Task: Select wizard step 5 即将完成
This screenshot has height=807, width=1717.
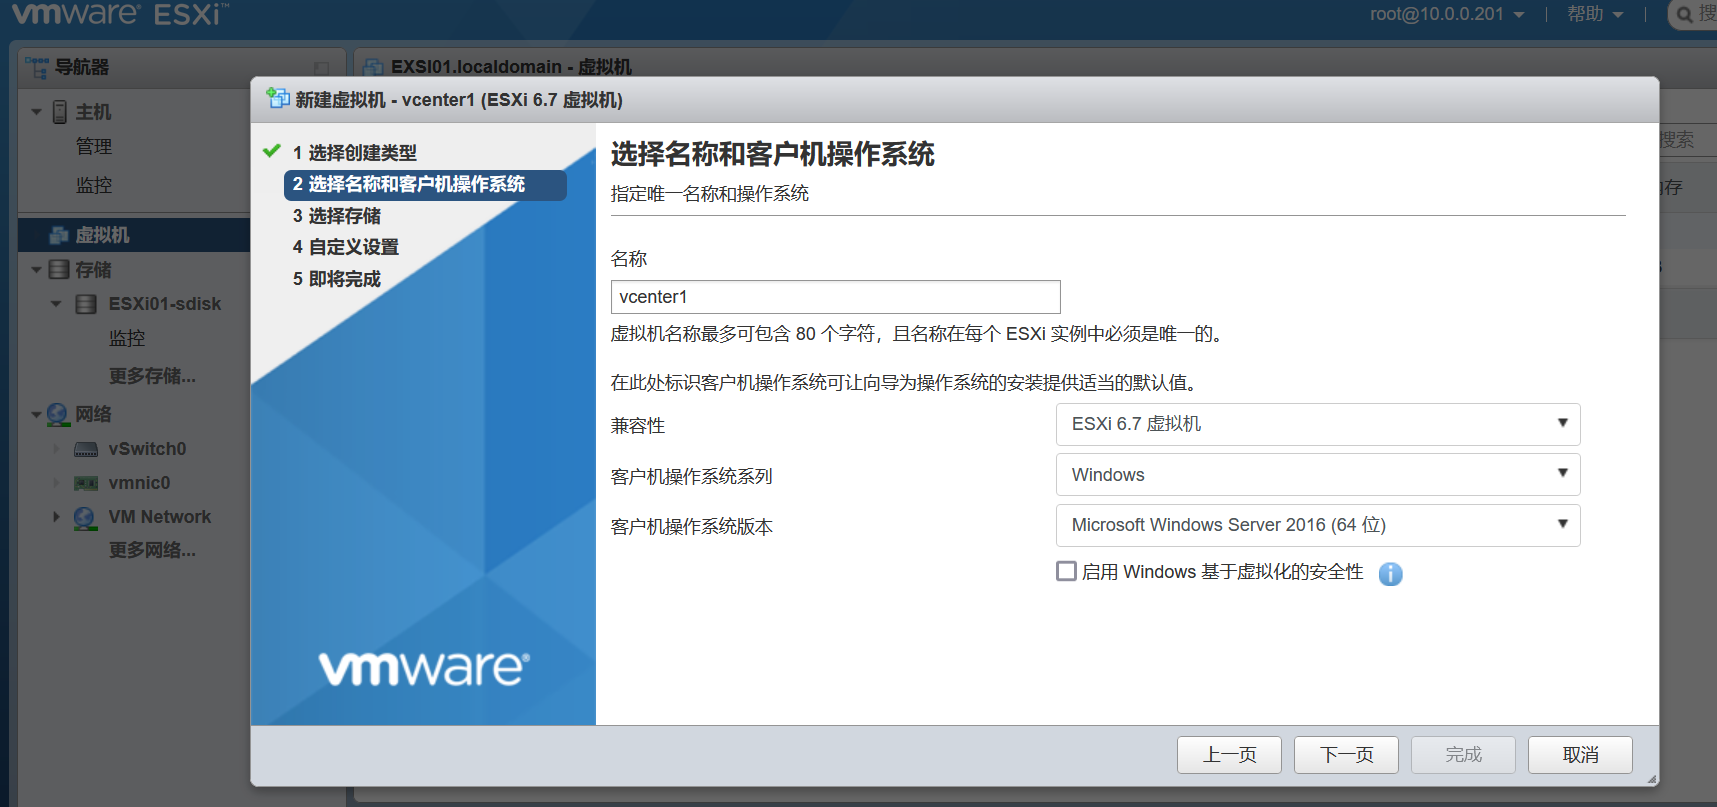Action: click(336, 279)
